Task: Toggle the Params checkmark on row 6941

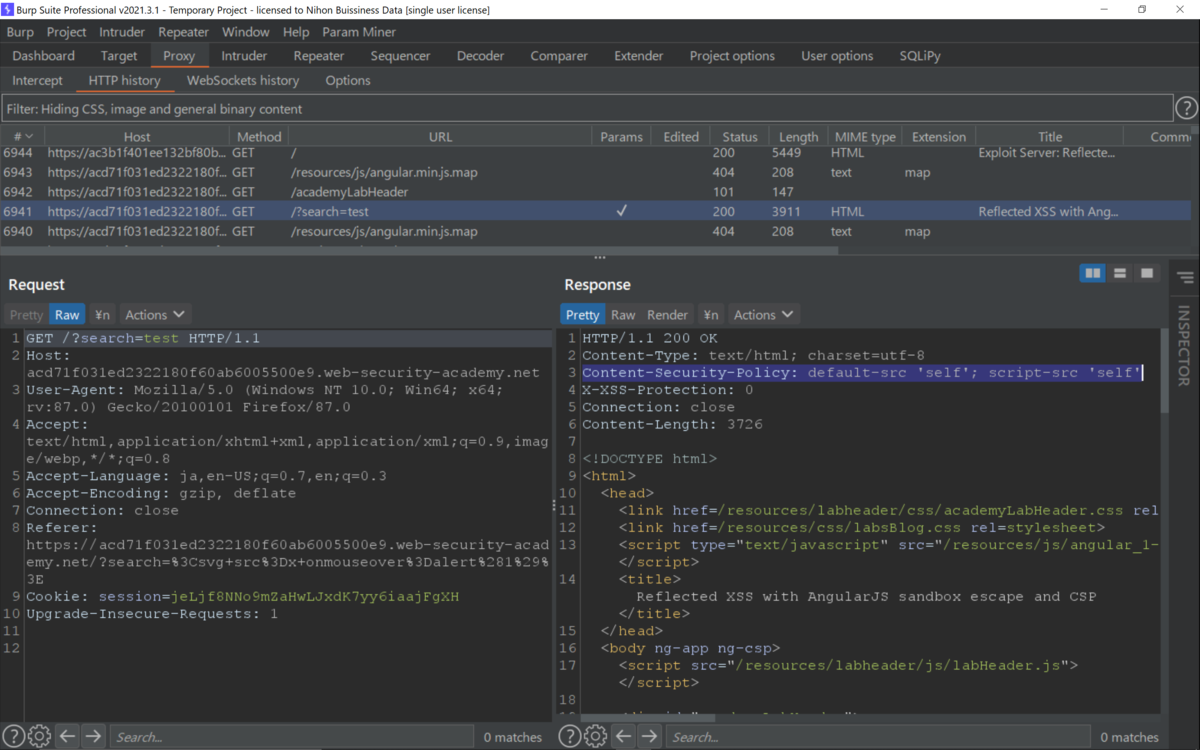Action: coord(622,211)
